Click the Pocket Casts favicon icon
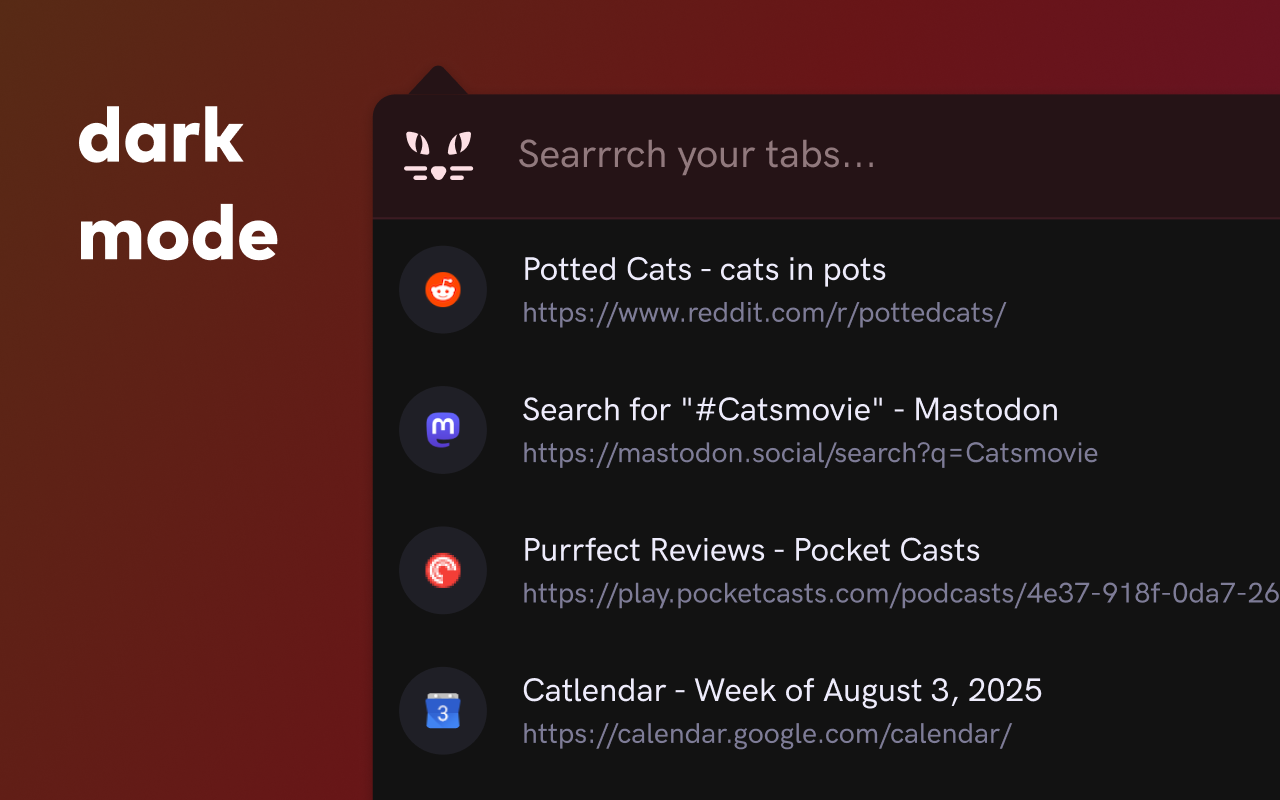This screenshot has height=800, width=1280. point(442,571)
